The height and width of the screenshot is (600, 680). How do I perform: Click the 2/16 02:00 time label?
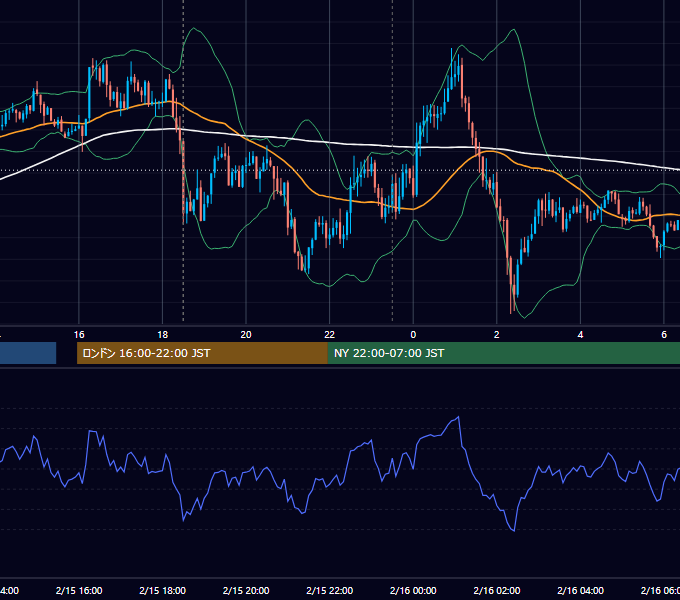coord(497,590)
